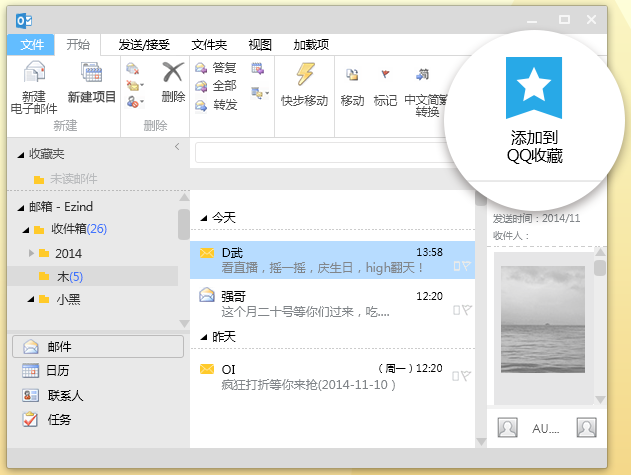Collapse the folder pane with chevron
631x475 pixels.
click(177, 147)
